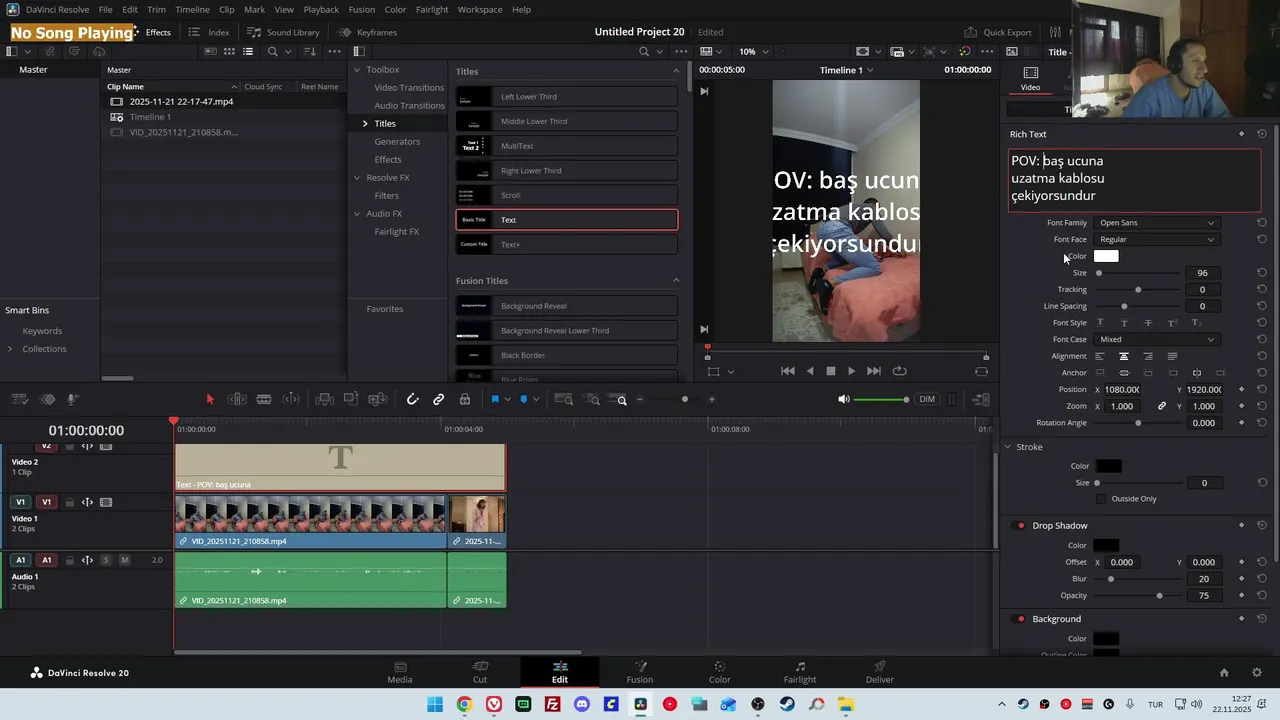1280x720 pixels.
Task: Open the Font Family dropdown
Action: point(1156,223)
